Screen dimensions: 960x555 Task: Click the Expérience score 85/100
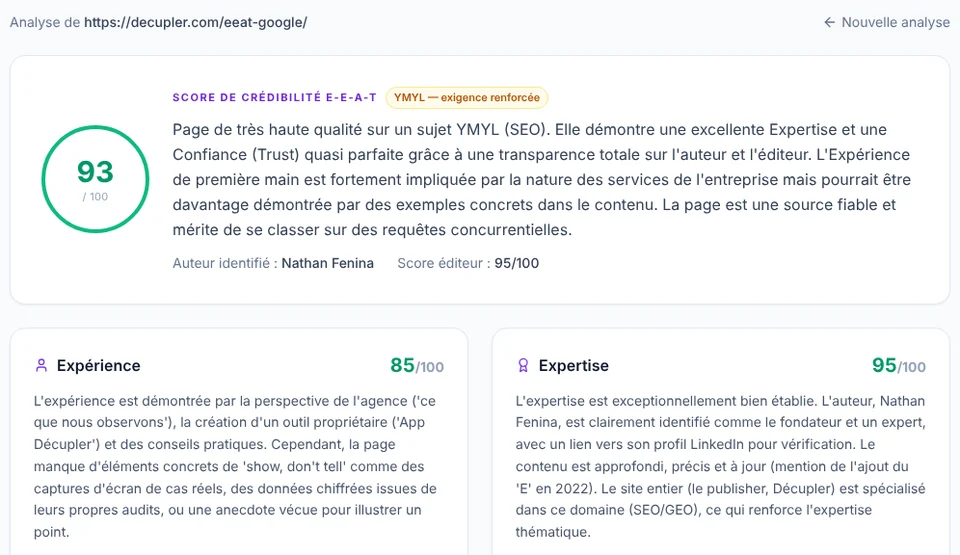click(x=417, y=366)
